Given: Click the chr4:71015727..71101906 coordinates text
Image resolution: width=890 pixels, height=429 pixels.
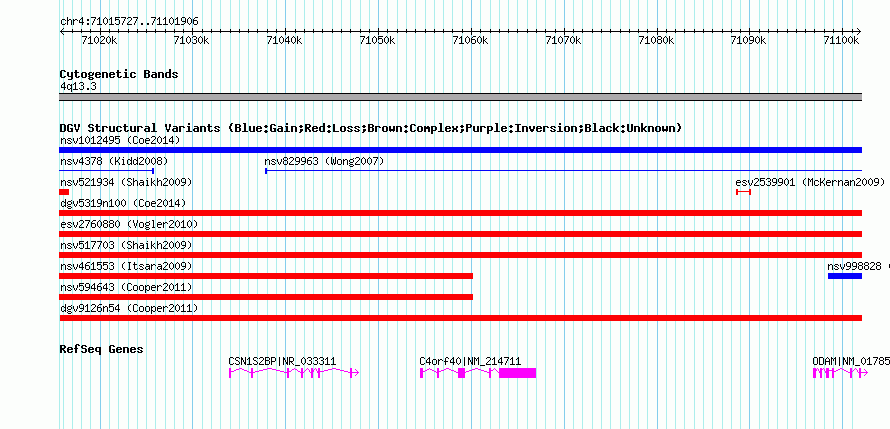Looking at the screenshot, I should click(129, 22).
